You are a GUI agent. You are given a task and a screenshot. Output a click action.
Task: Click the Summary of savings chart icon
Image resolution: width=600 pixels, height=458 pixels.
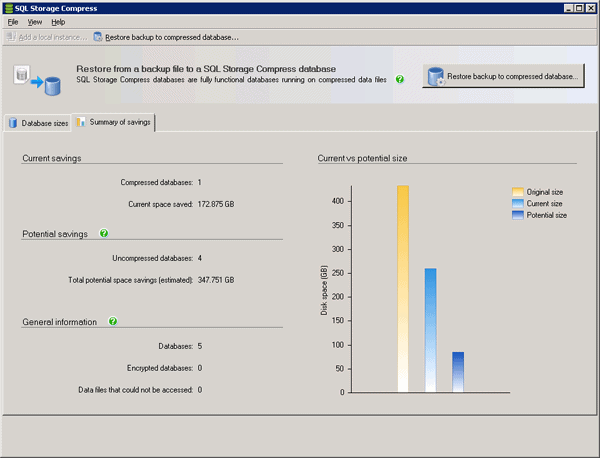click(x=80, y=122)
